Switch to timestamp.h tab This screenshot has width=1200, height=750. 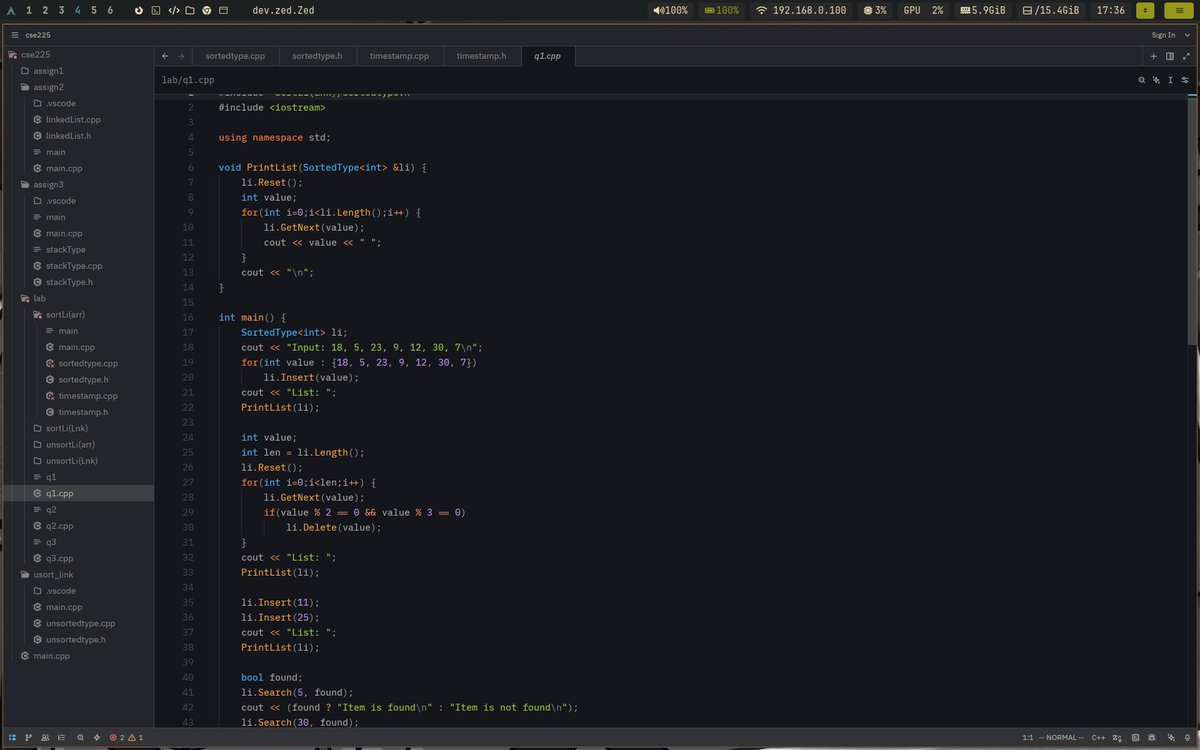pos(481,56)
